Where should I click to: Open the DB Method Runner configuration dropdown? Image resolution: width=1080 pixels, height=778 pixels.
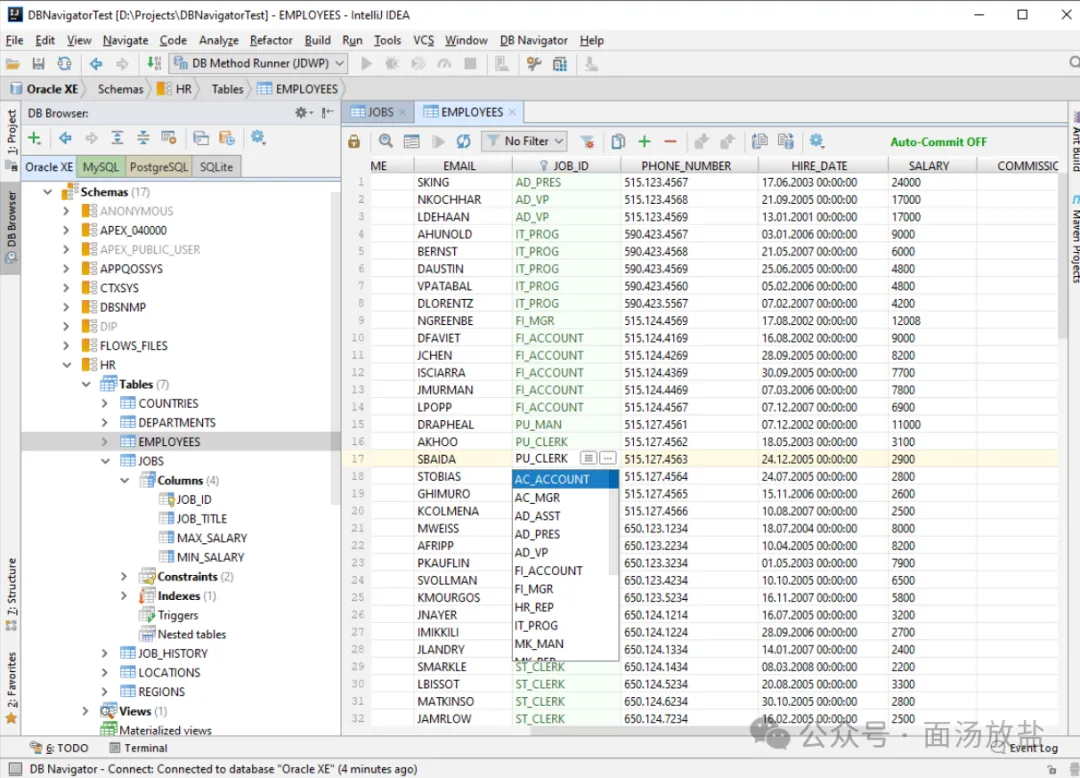coord(258,64)
